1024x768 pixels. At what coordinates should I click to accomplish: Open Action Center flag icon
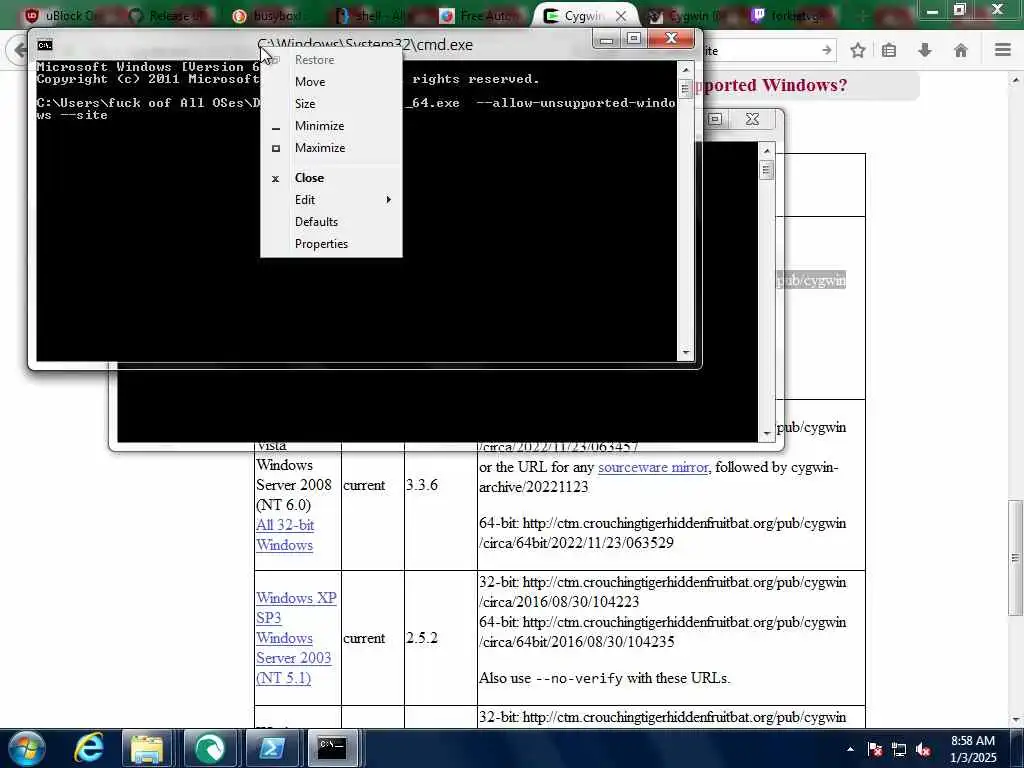point(875,750)
